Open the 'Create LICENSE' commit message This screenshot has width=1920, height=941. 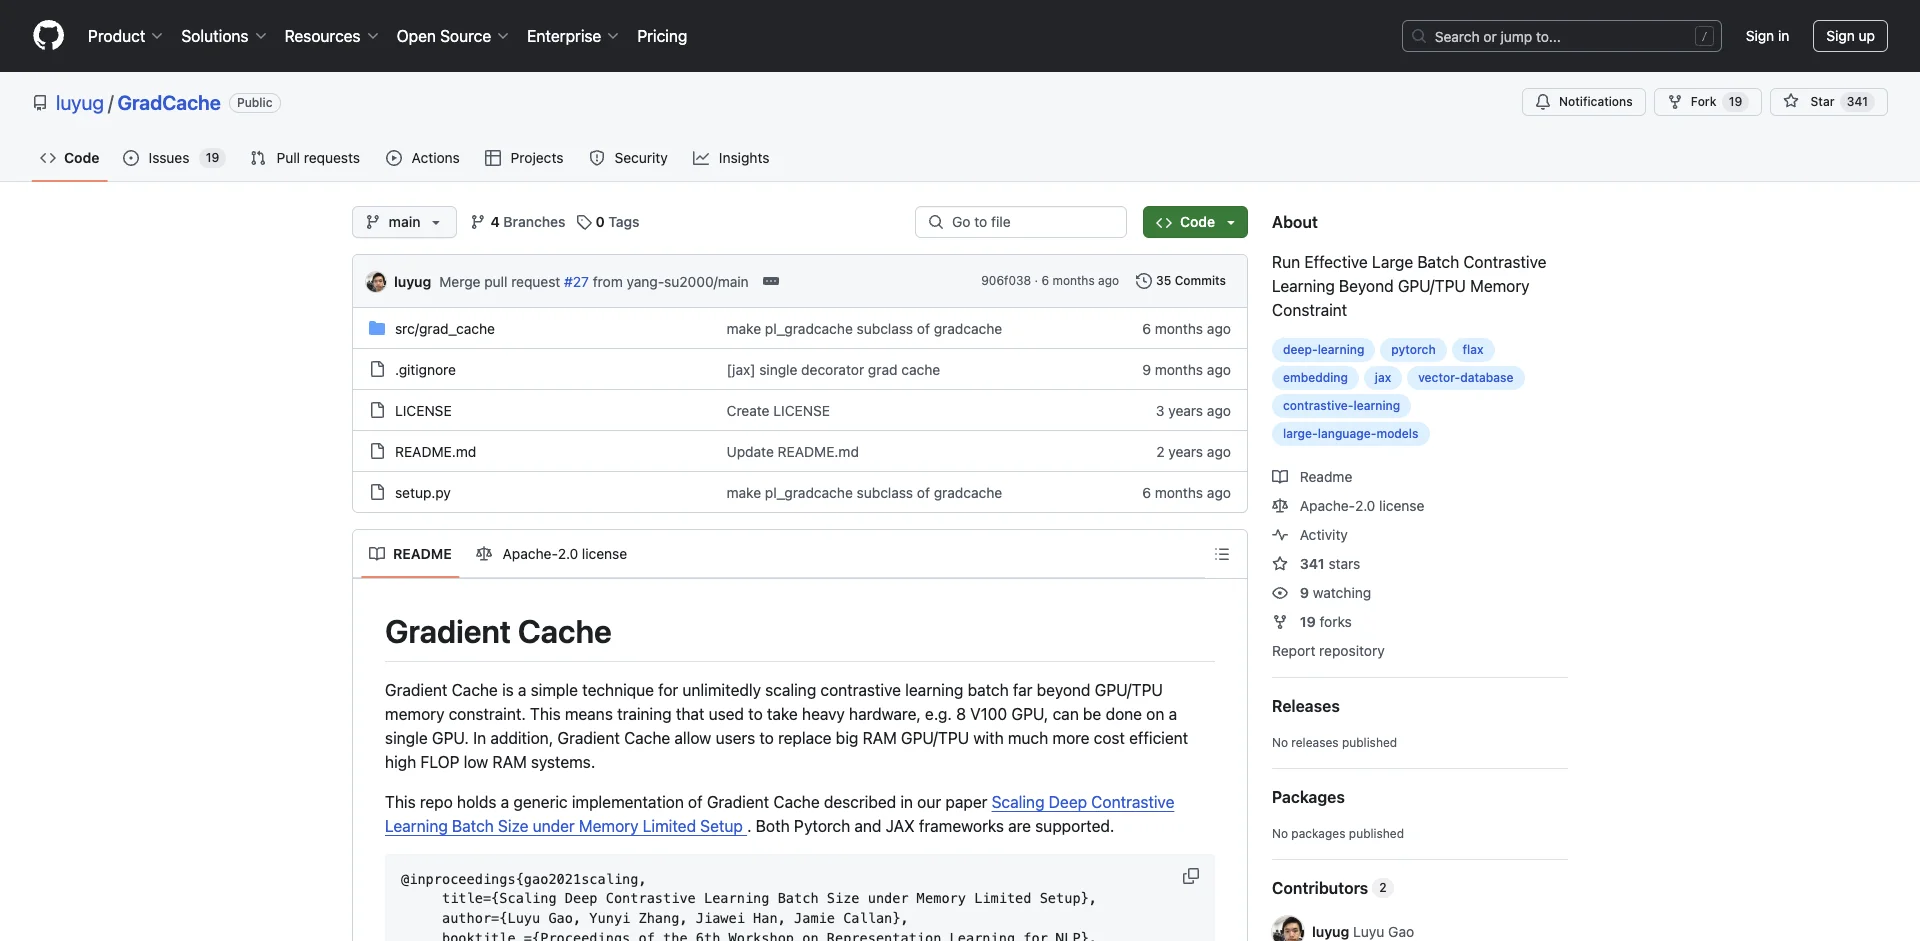point(778,411)
